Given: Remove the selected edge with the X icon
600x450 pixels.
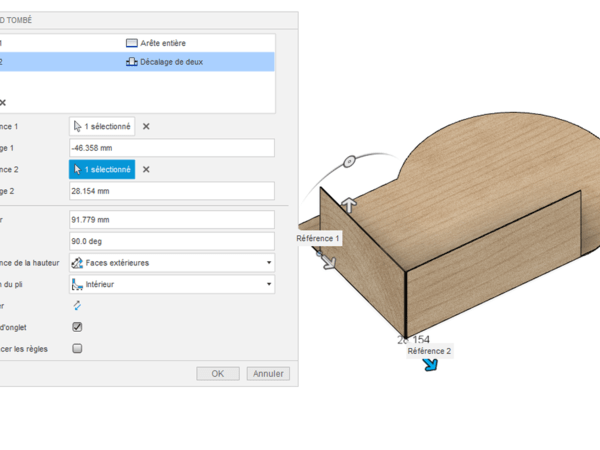Looking at the screenshot, I should coord(3,102).
